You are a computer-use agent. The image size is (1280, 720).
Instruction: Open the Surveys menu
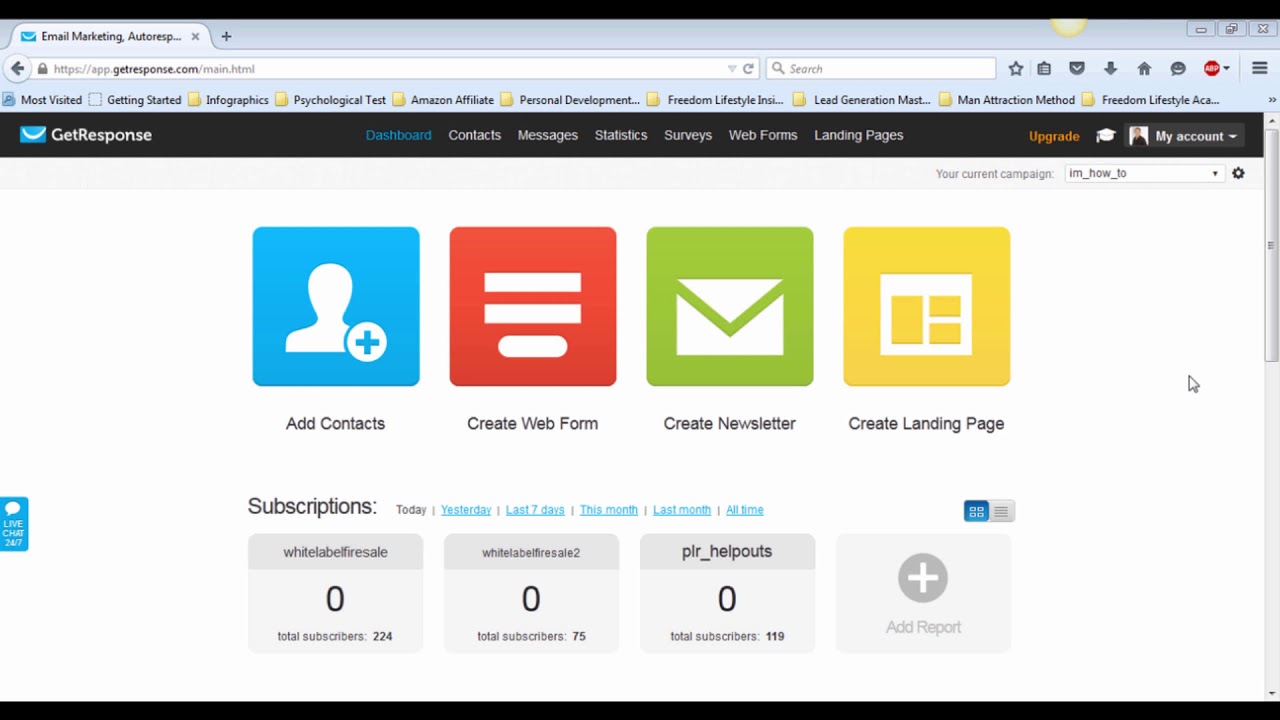pyautogui.click(x=688, y=135)
